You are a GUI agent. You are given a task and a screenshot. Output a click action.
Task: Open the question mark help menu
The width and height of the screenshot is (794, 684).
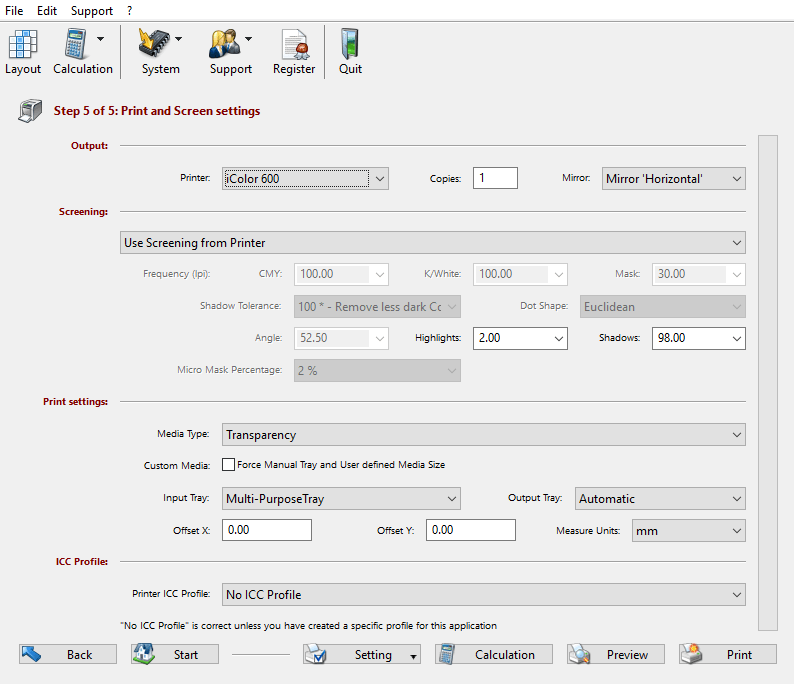130,11
